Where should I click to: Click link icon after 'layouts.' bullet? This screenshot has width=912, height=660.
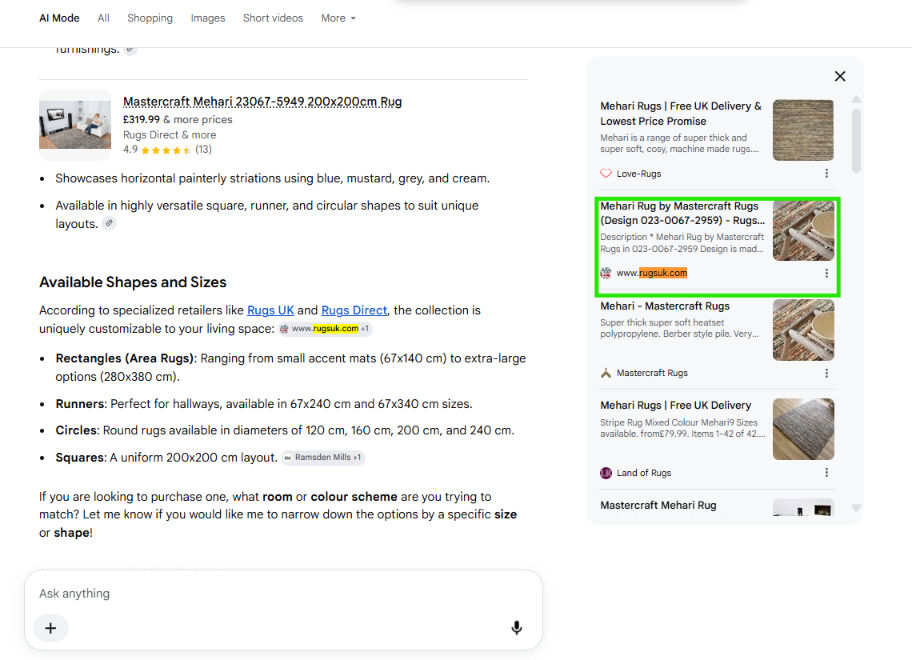tap(109, 223)
